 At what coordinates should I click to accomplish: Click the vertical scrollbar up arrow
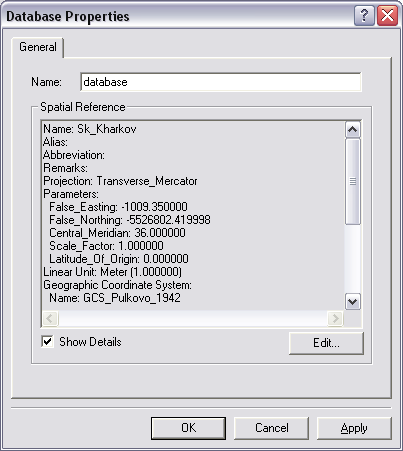coord(353,130)
